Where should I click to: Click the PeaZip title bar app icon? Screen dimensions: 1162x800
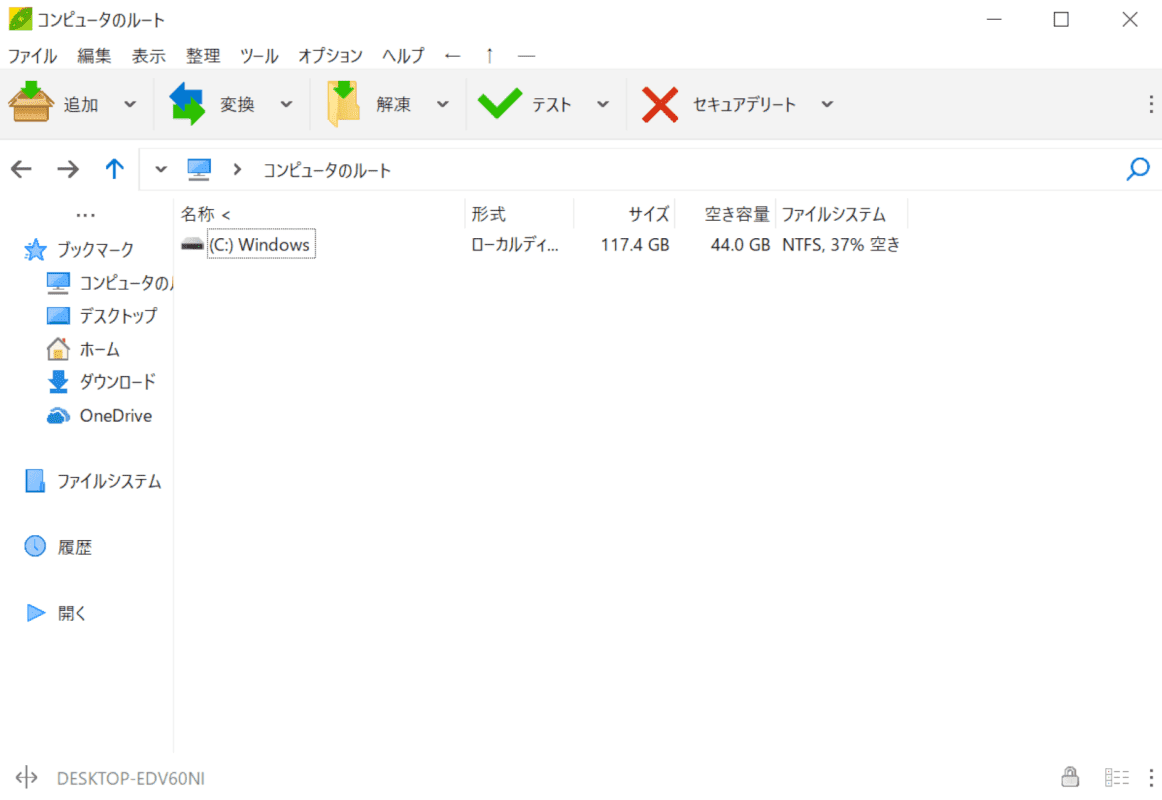[x=20, y=19]
